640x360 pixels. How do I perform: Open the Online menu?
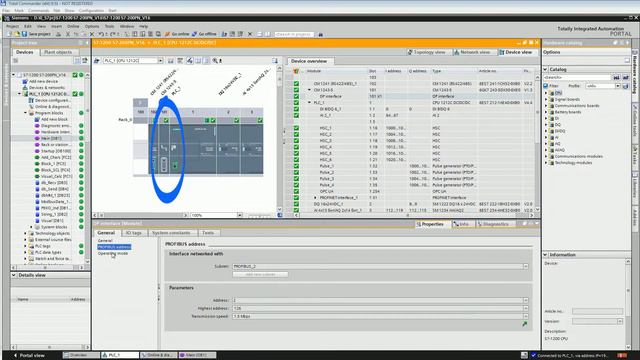(73, 26)
